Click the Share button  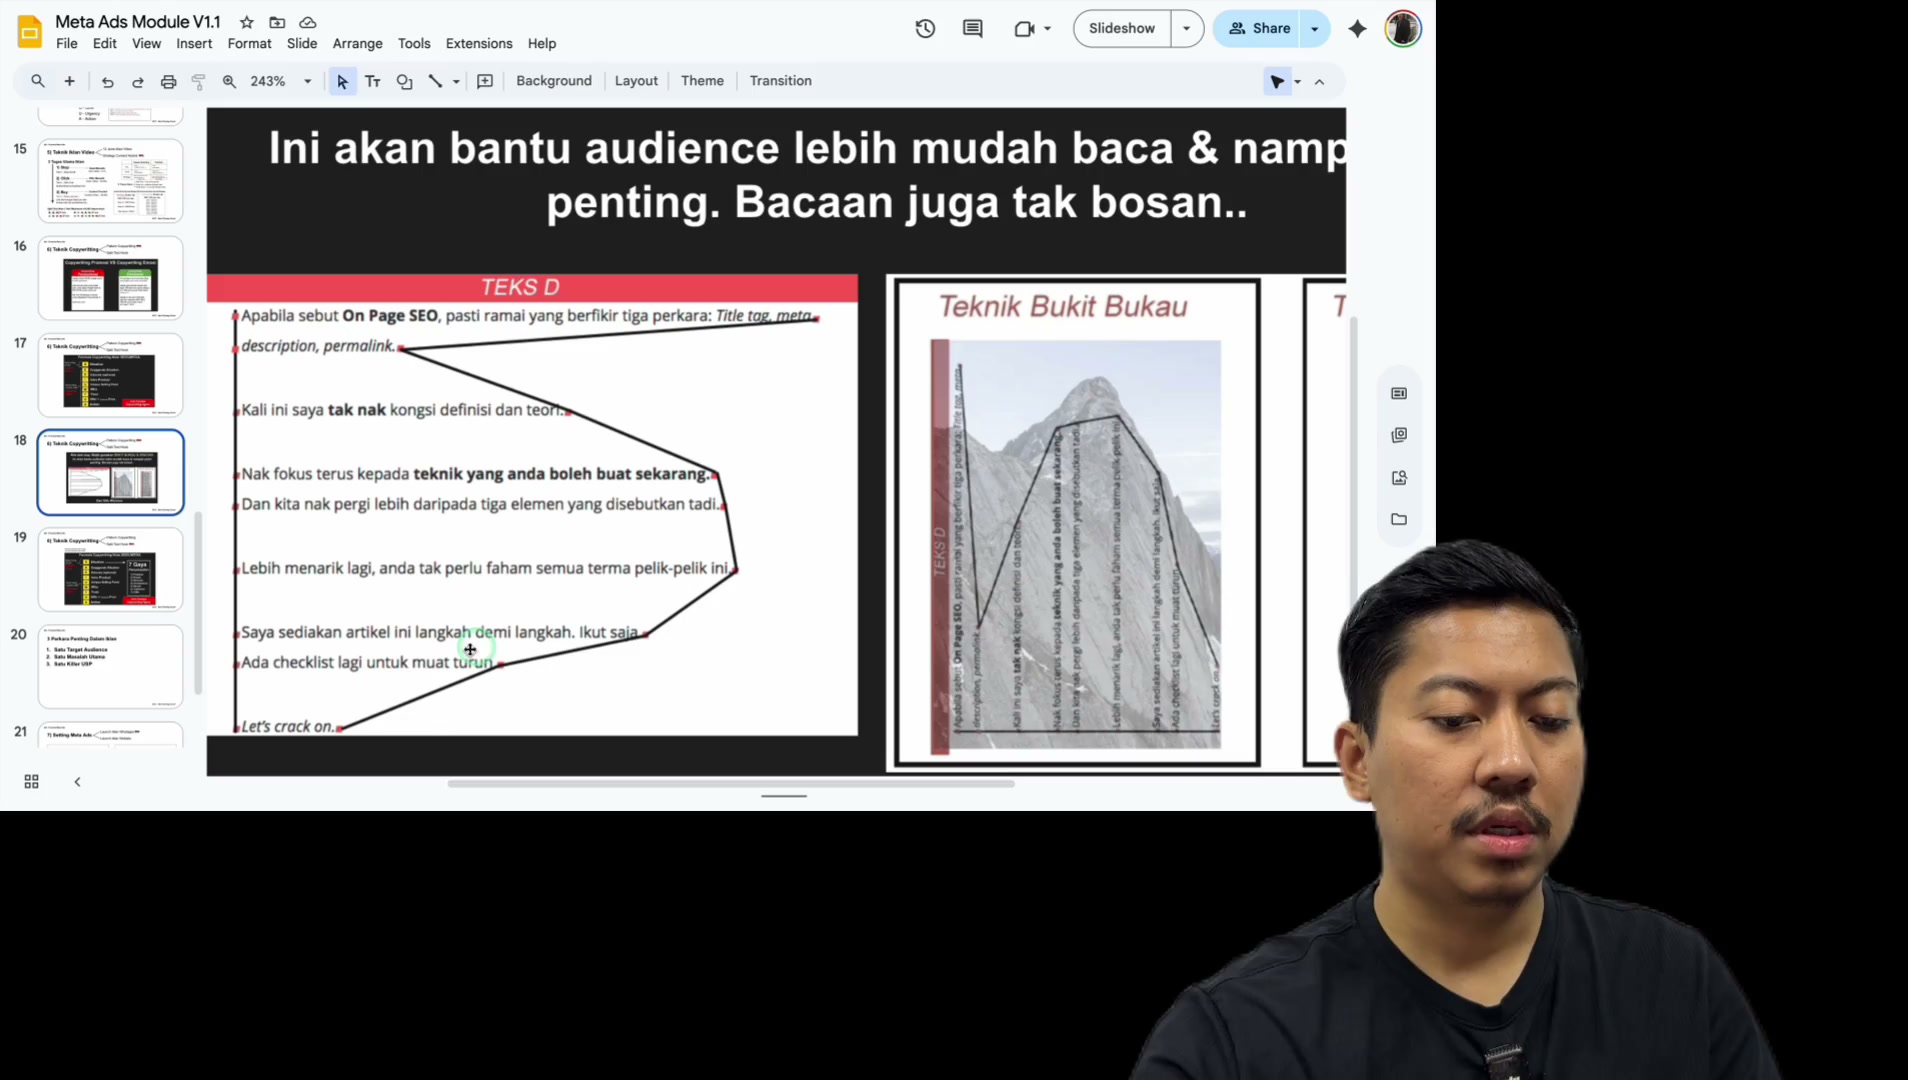click(x=1258, y=28)
